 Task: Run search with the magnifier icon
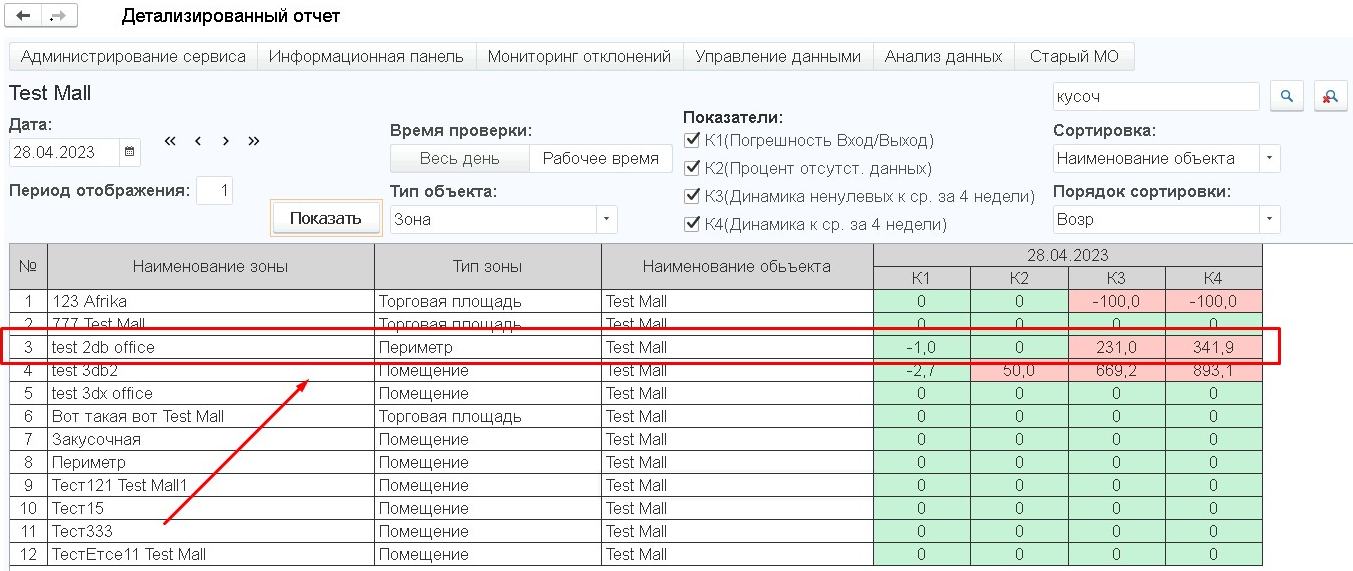(x=1287, y=97)
